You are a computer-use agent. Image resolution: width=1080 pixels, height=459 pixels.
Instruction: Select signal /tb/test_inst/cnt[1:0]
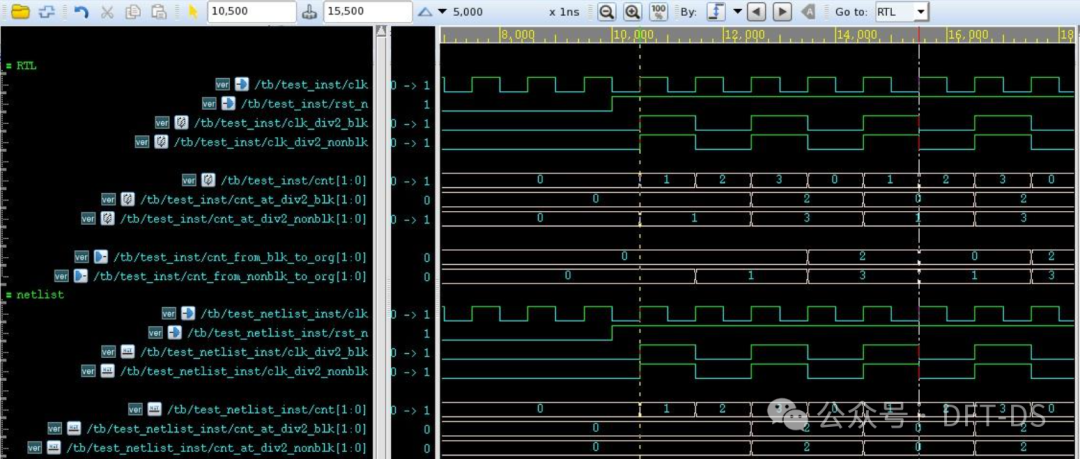(x=294, y=181)
